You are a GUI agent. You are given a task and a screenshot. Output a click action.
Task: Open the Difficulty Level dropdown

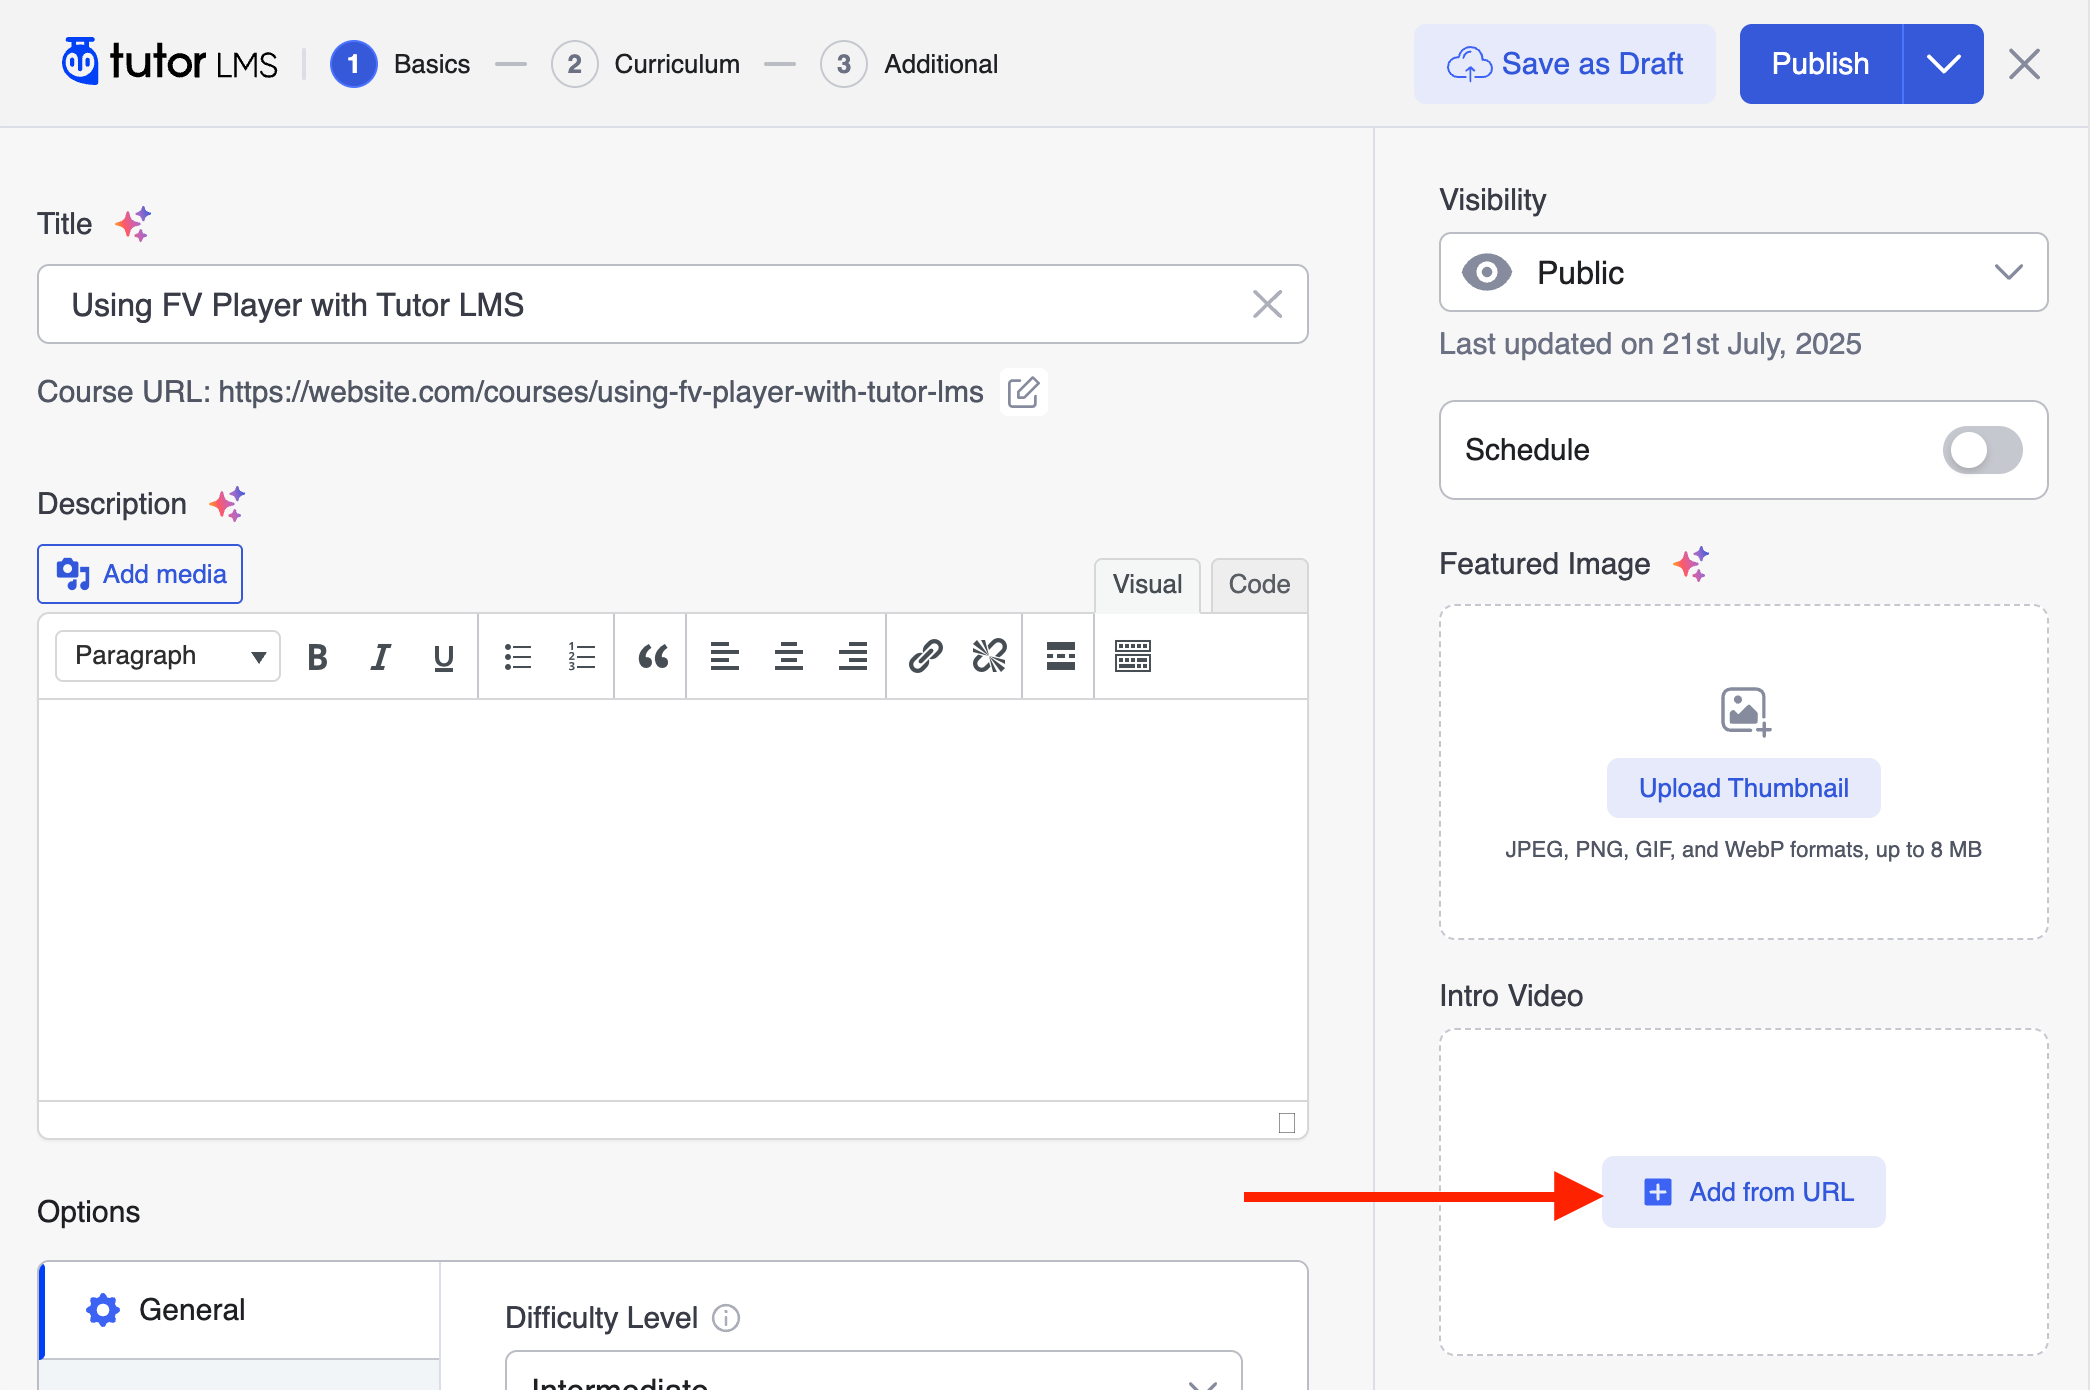pyautogui.click(x=873, y=1371)
